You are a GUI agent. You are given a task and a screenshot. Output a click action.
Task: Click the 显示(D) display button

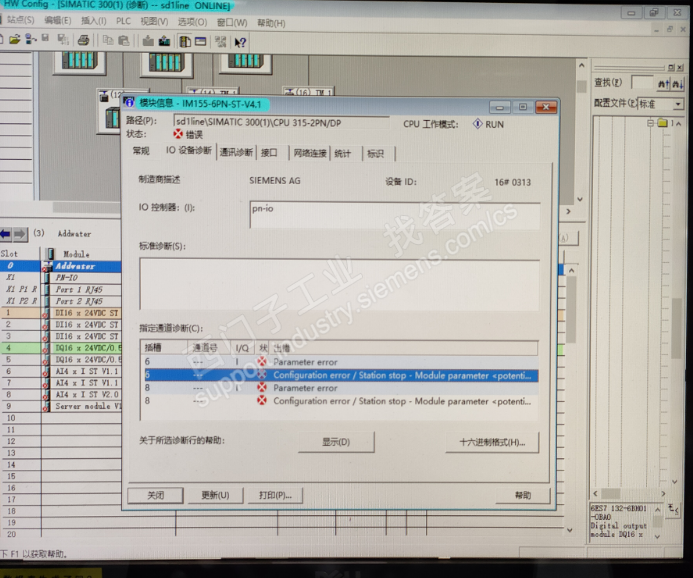336,442
